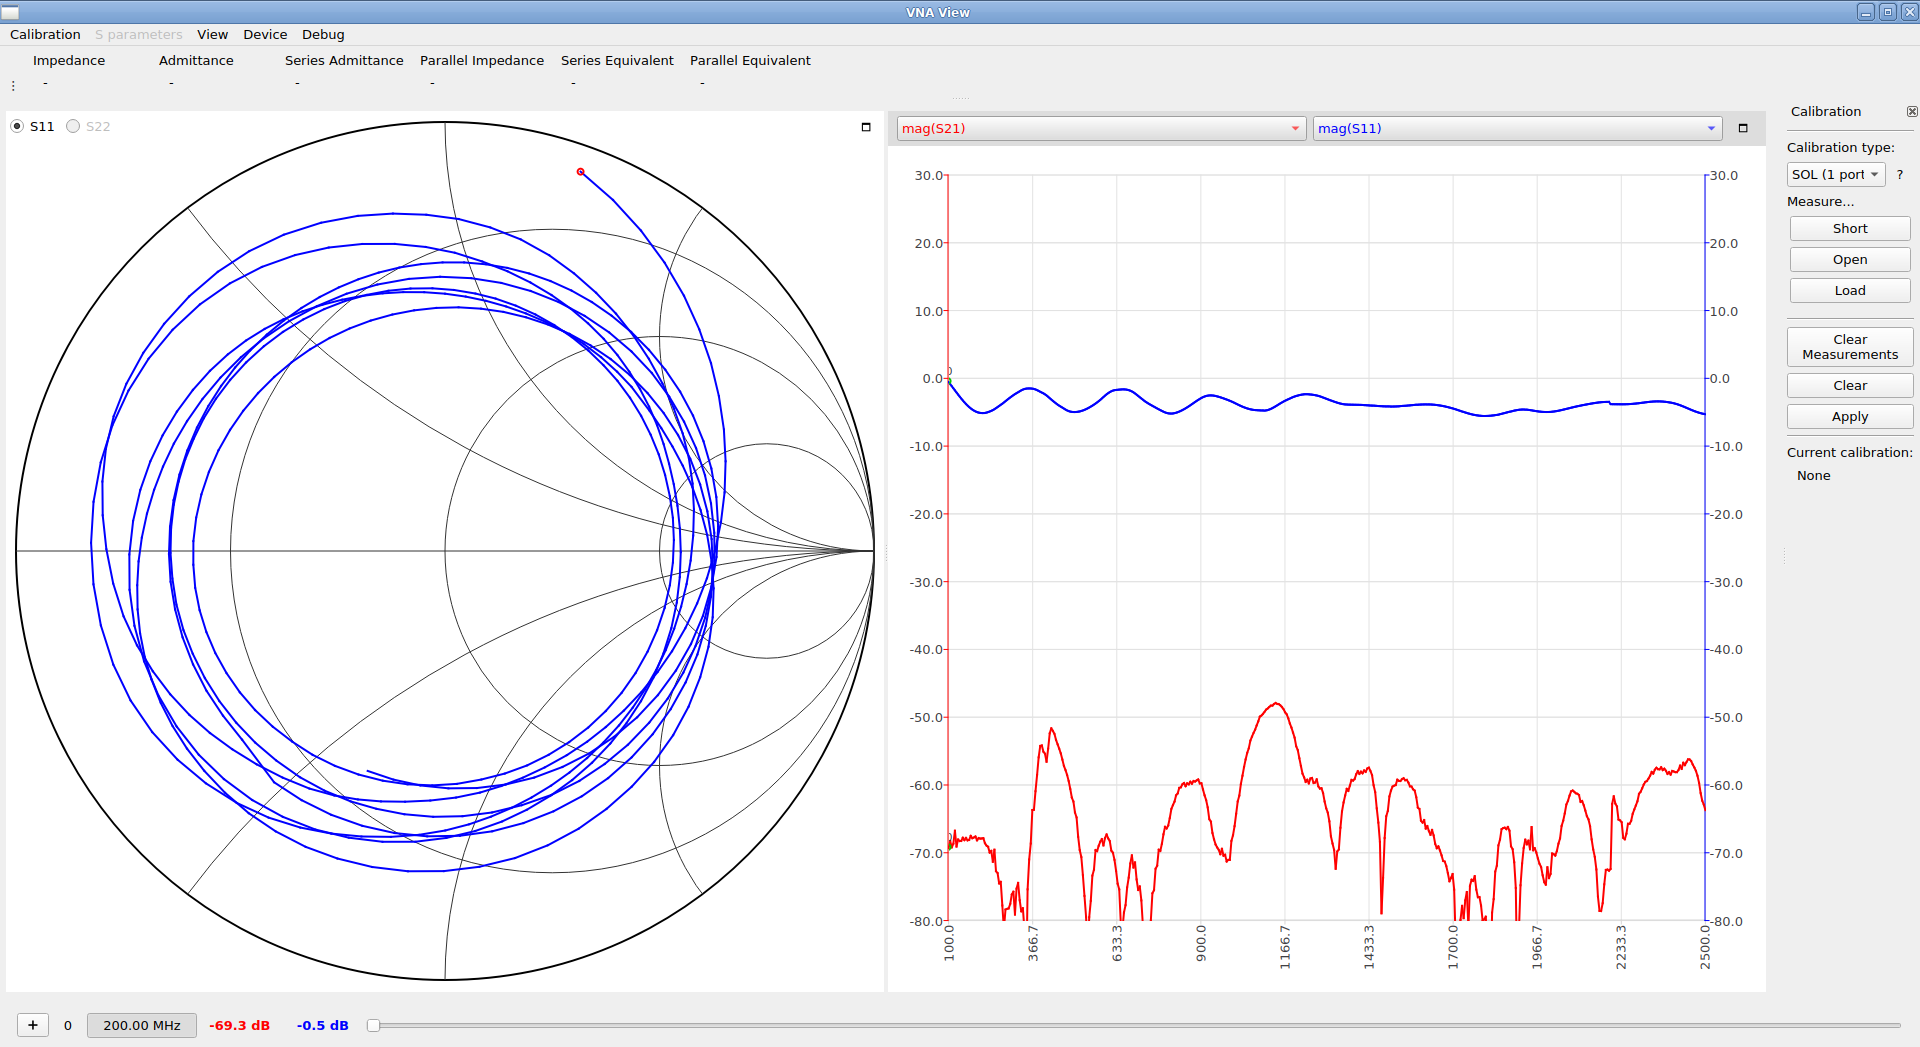The height and width of the screenshot is (1047, 1920).
Task: Add a marker with the plus button
Action: [x=33, y=1025]
